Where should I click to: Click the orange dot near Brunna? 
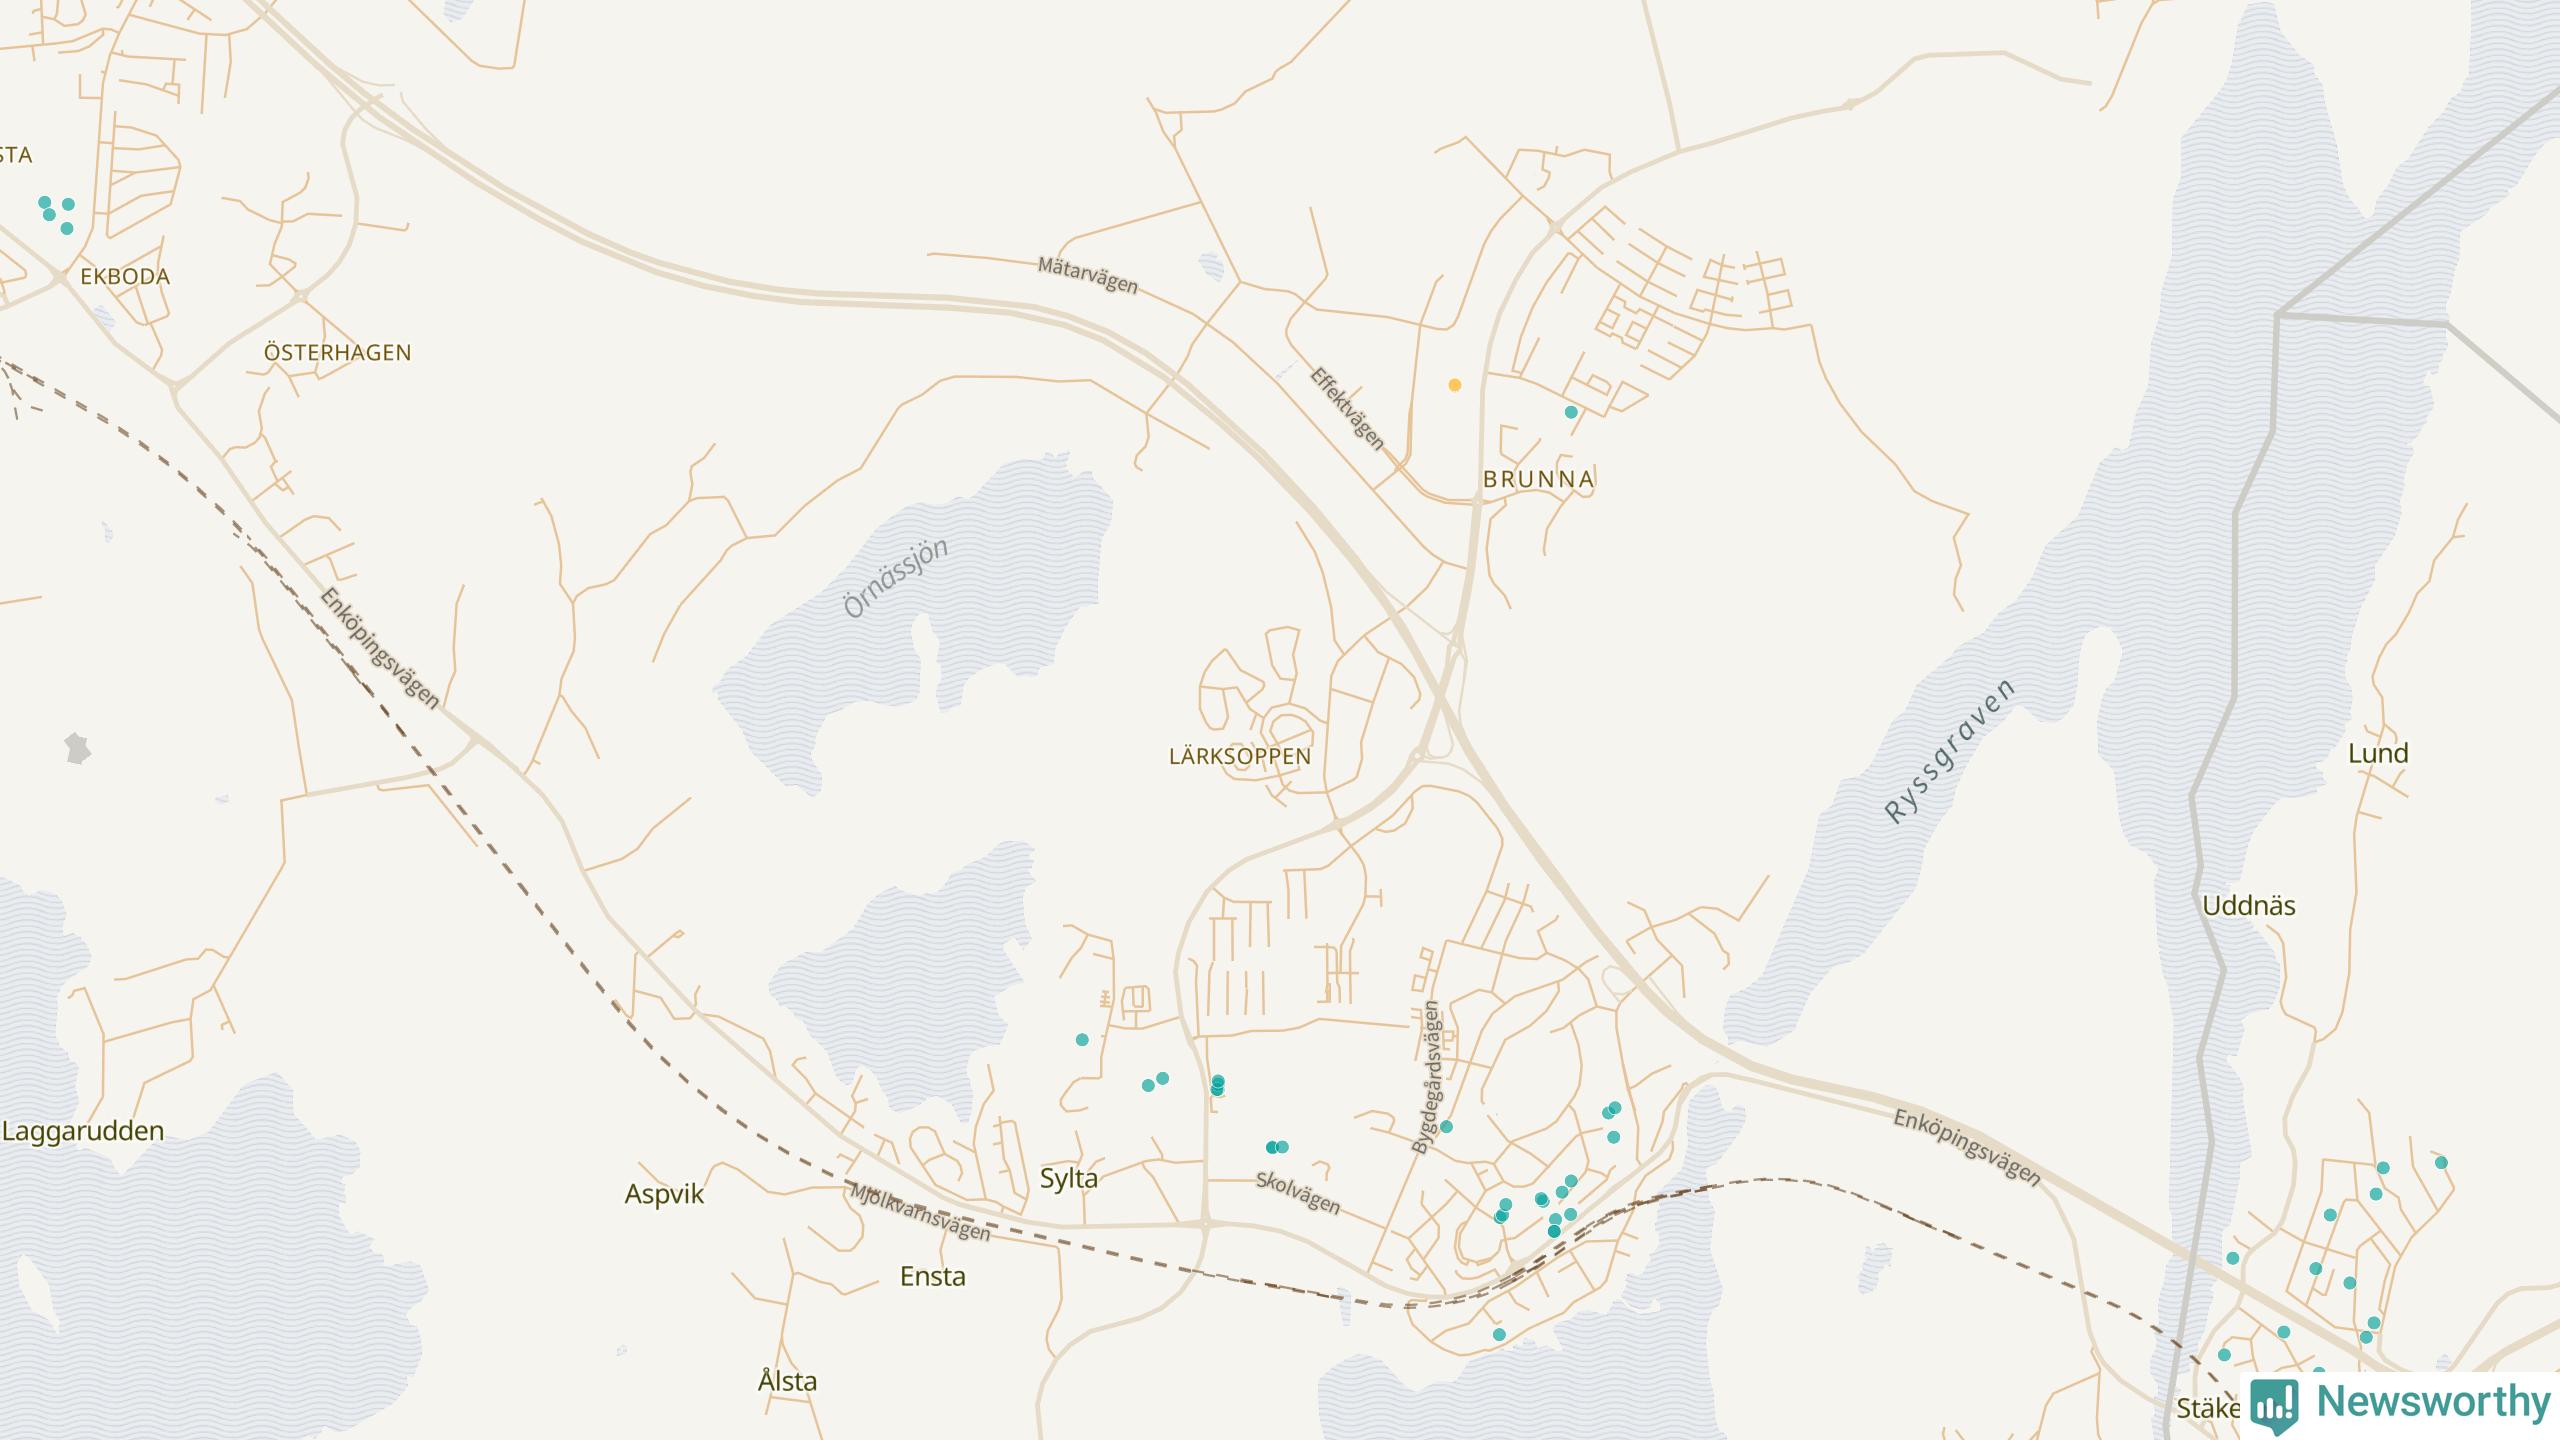click(1455, 385)
